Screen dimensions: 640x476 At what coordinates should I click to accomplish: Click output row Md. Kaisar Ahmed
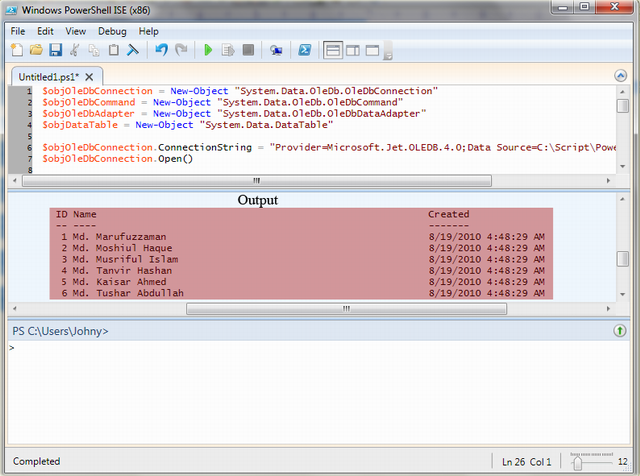click(x=301, y=282)
